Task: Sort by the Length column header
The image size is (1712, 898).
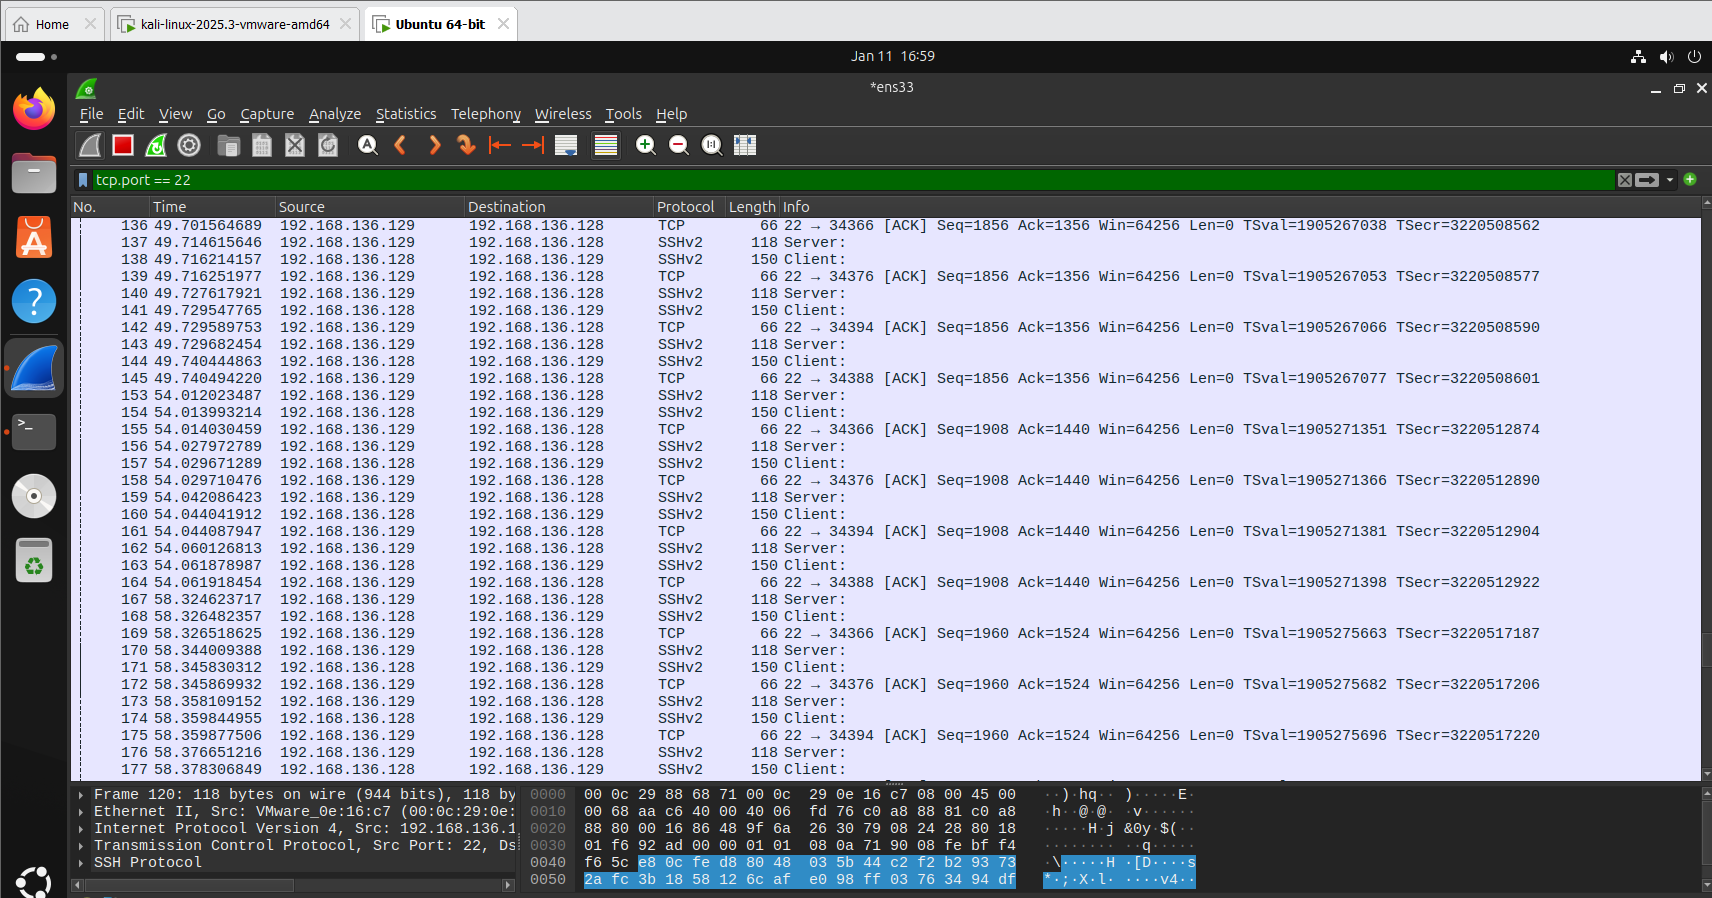Action: coord(752,207)
